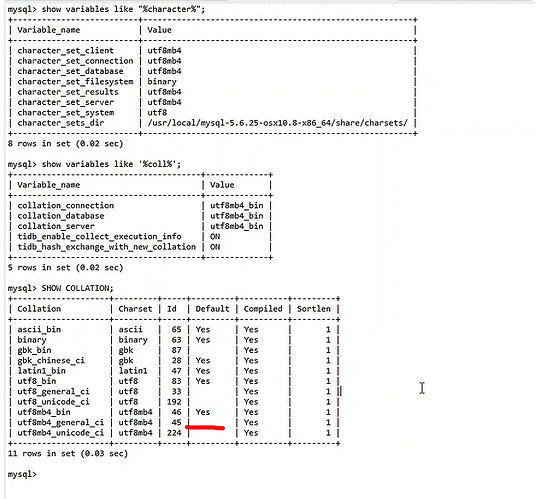
Task: Click the latin1_bin collation entry
Action: (41, 371)
